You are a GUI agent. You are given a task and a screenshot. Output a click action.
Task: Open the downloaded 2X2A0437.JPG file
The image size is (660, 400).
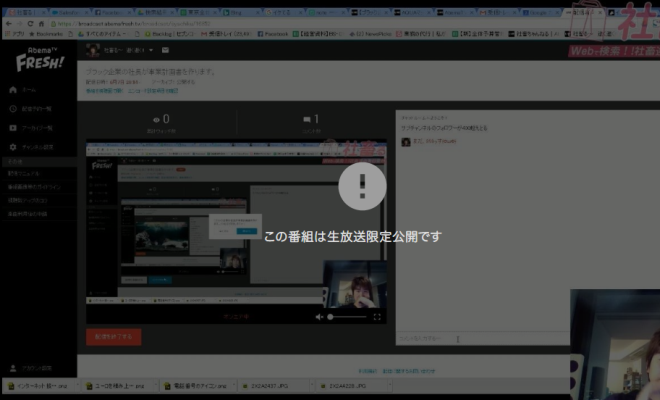(x=268, y=385)
